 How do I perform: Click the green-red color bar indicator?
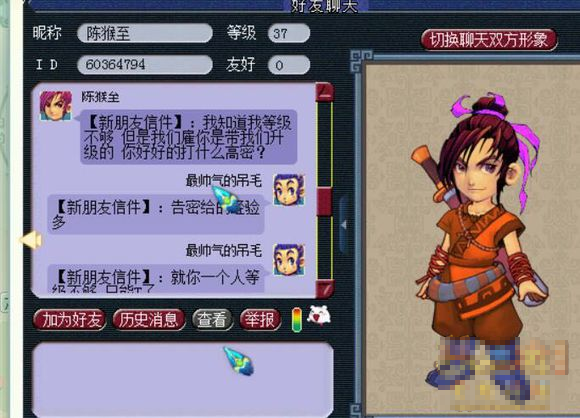point(297,320)
